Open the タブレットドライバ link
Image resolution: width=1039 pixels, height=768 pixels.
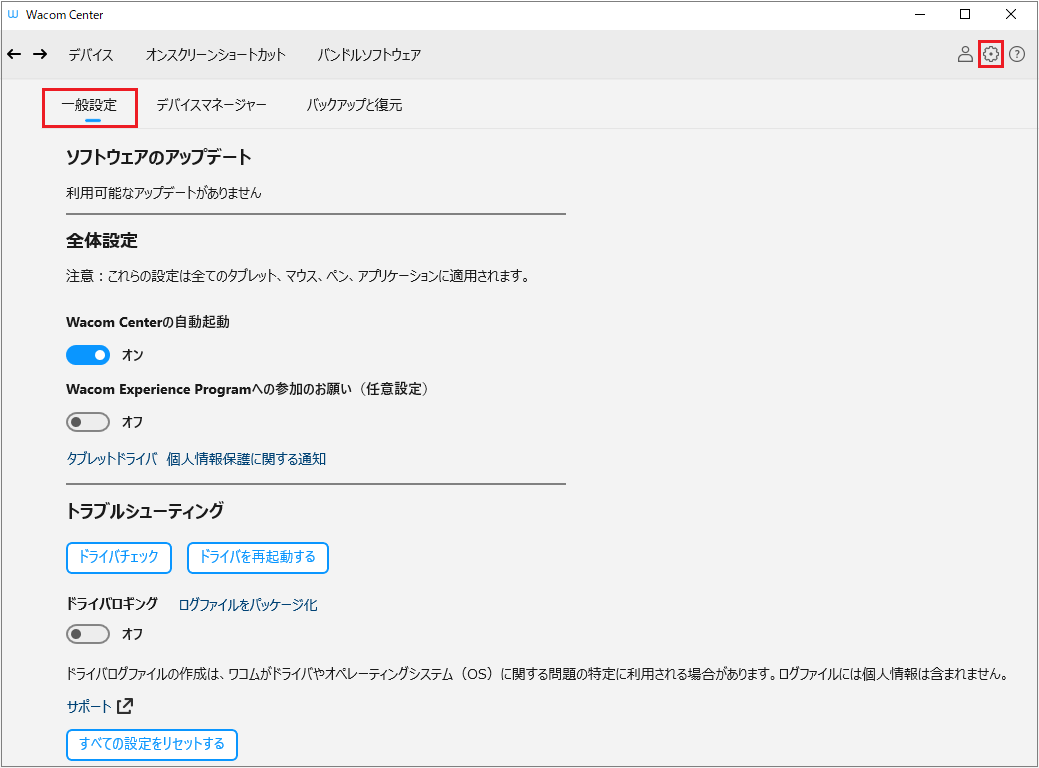point(112,459)
